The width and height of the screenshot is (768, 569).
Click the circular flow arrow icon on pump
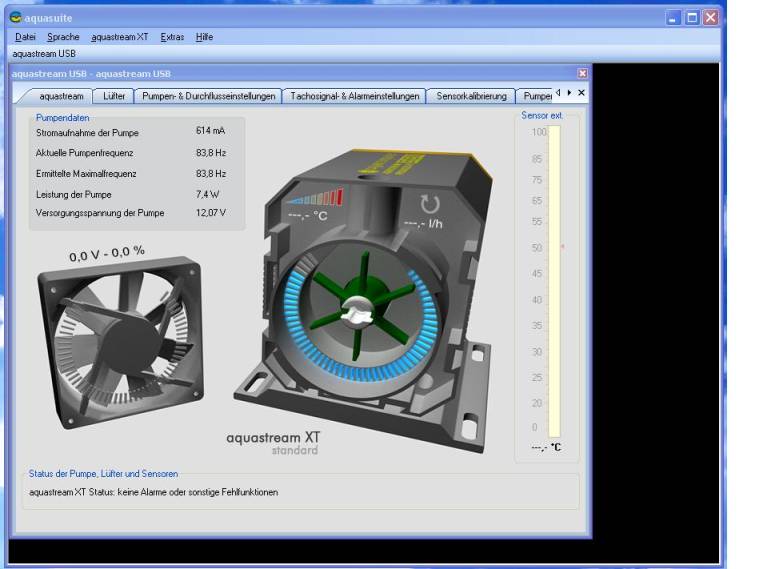[x=429, y=203]
